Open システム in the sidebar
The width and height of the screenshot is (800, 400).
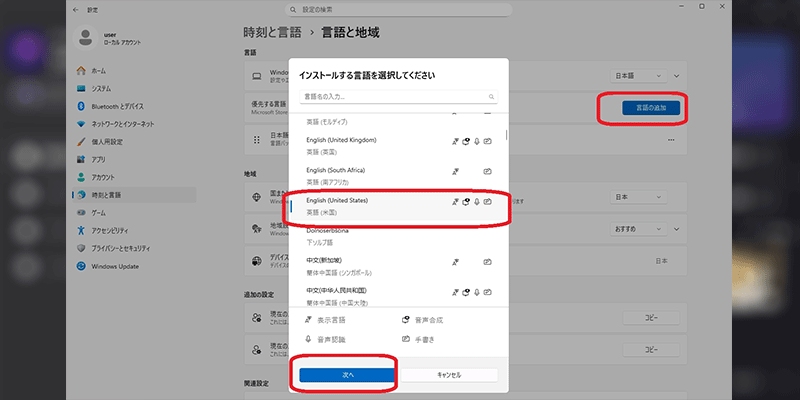pos(135,89)
